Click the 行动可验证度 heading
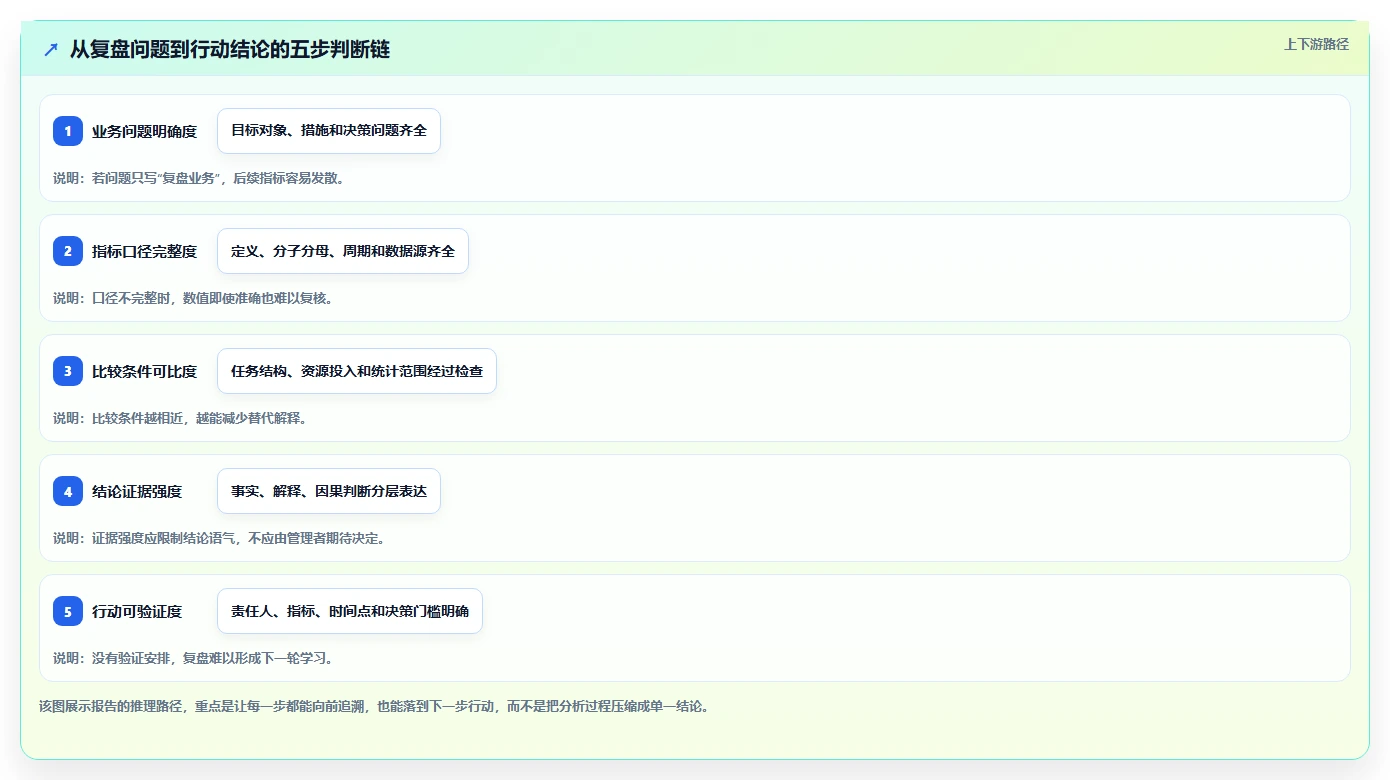This screenshot has width=1390, height=780. (137, 611)
